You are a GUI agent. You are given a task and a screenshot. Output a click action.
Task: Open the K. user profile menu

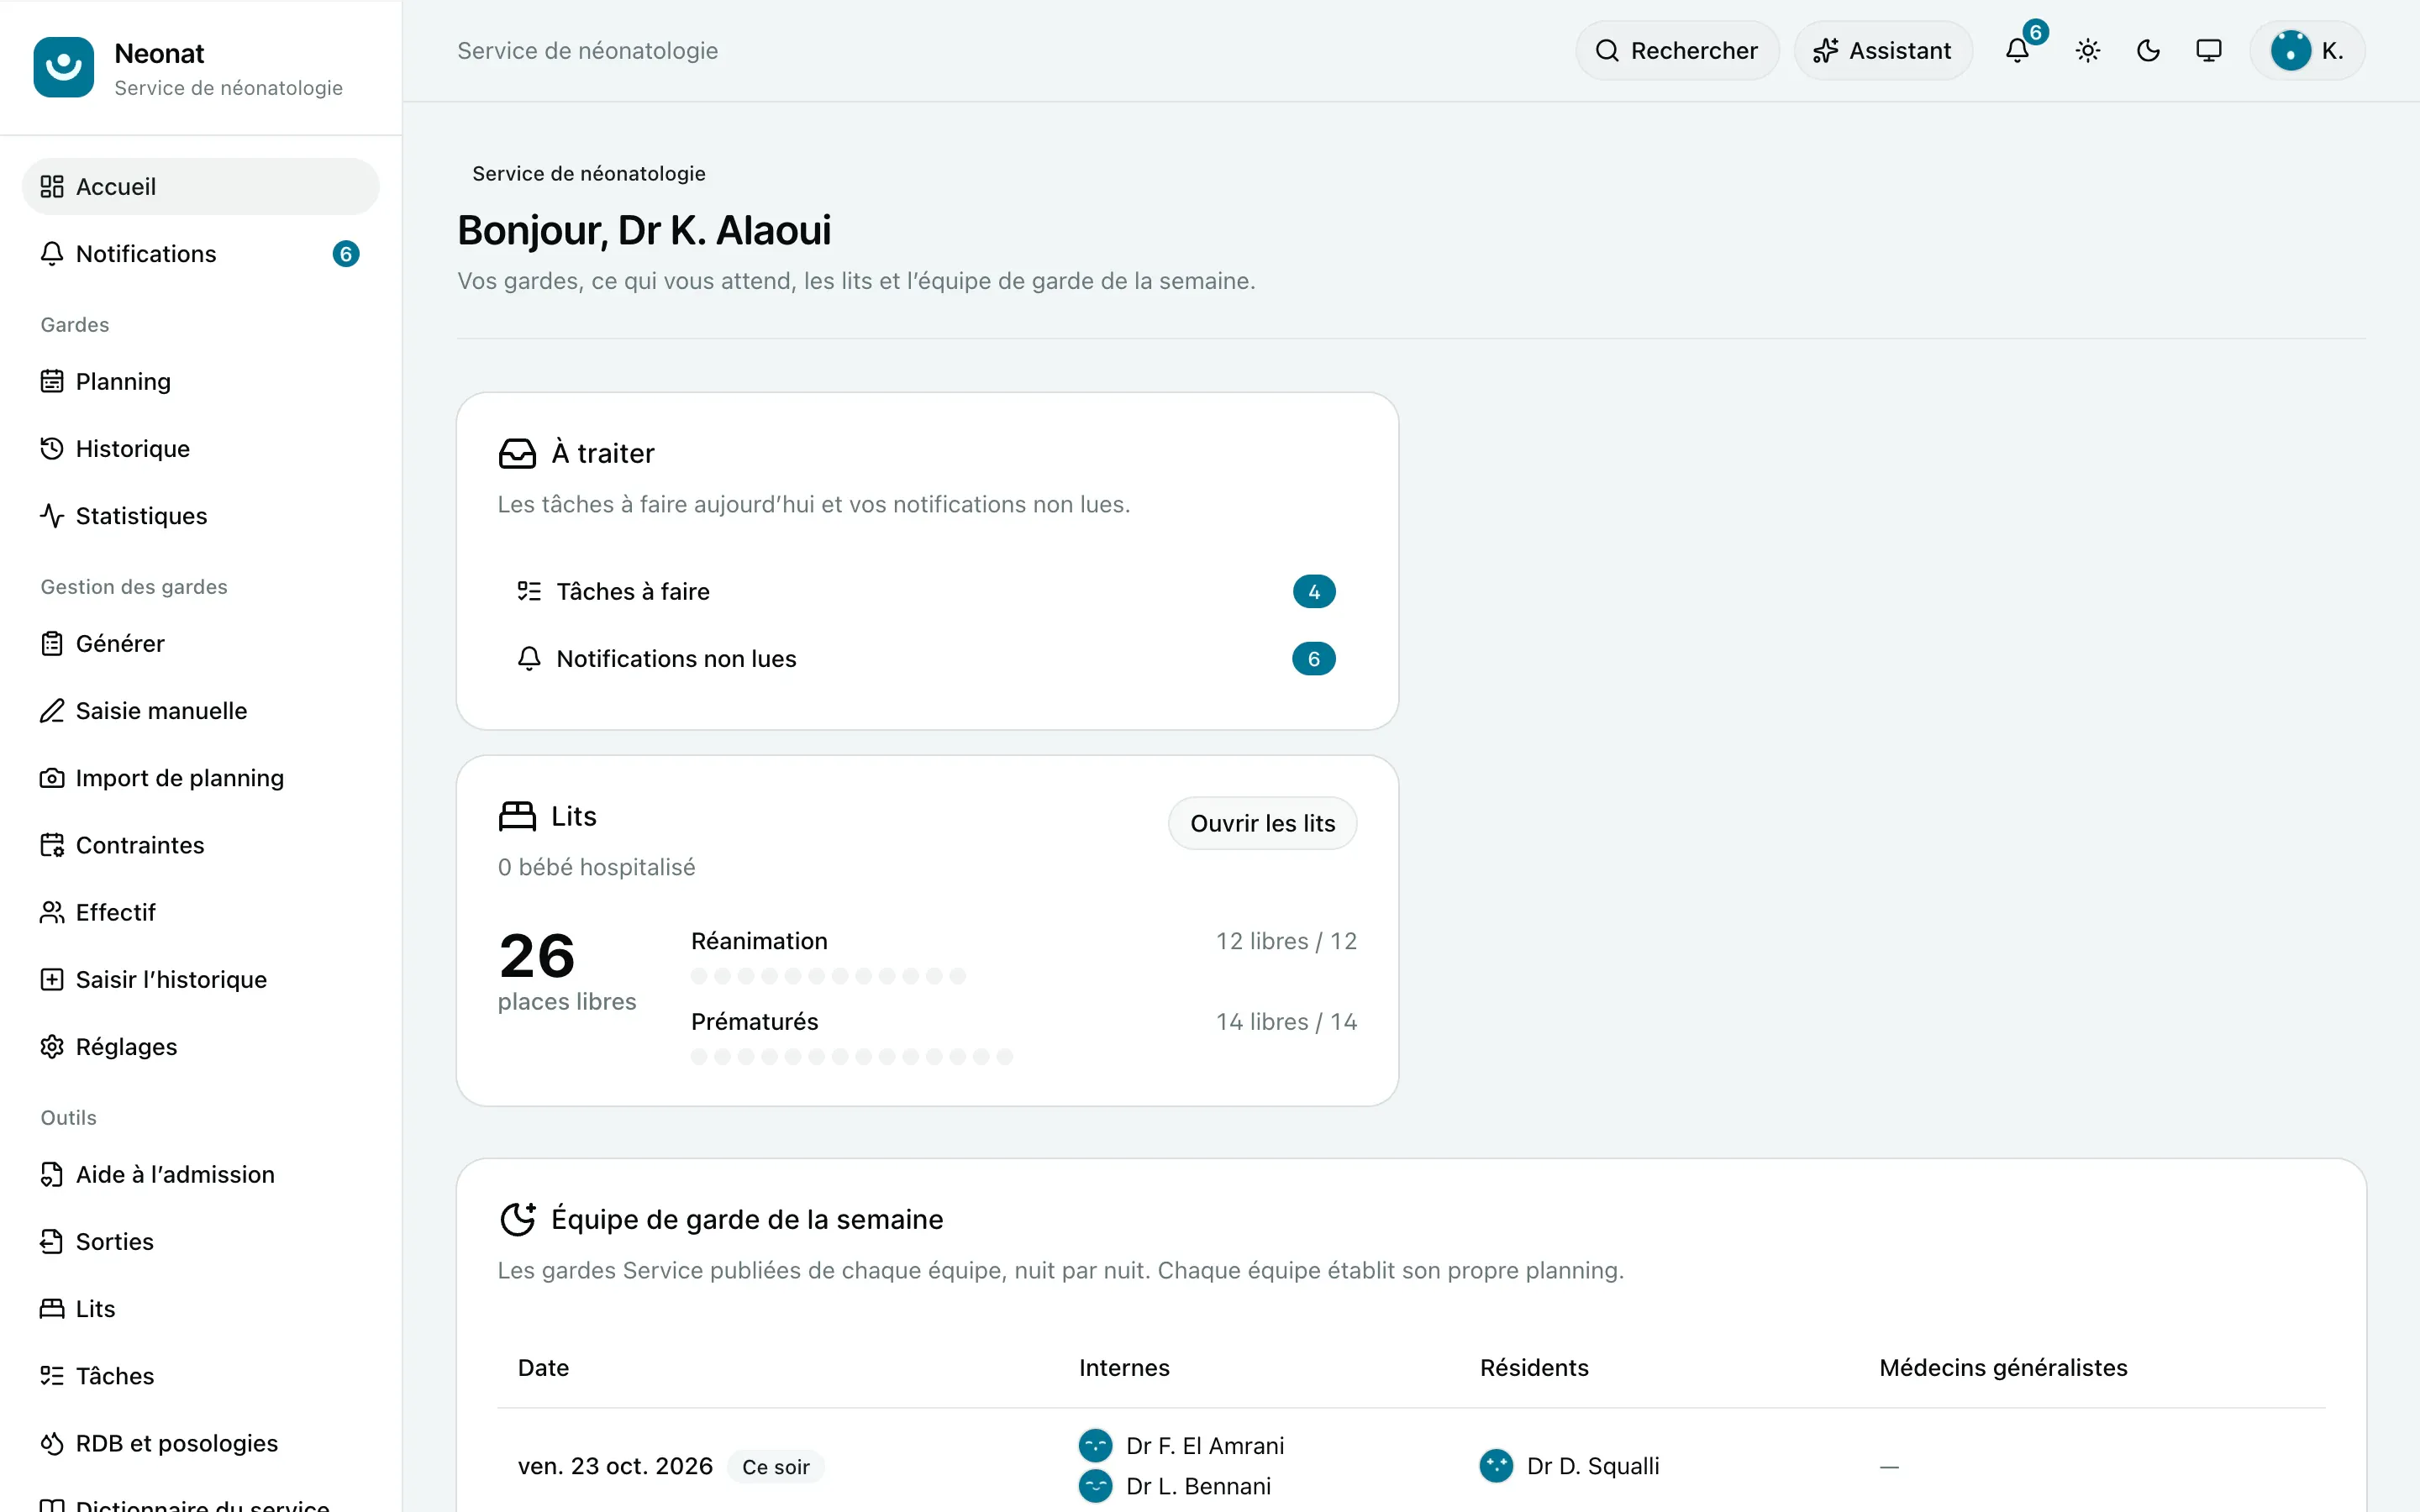2307,50
